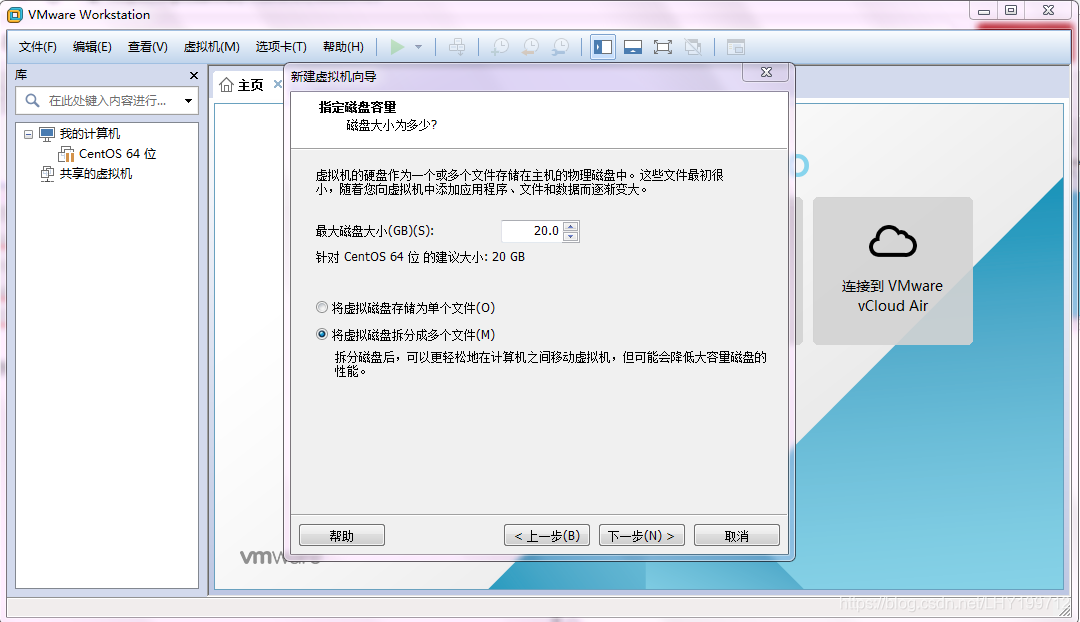Viewport: 1080px width, 622px height.
Task: Click the Unity mode icon
Action: click(693, 47)
